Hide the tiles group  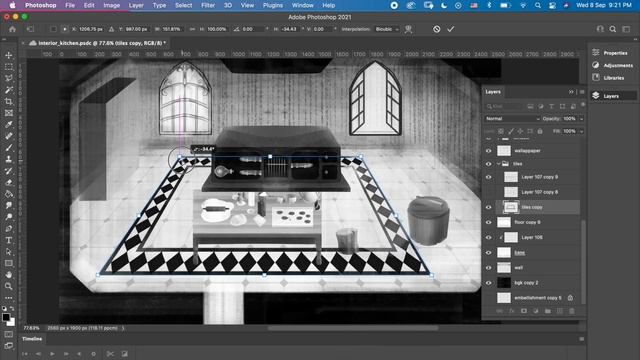point(489,164)
